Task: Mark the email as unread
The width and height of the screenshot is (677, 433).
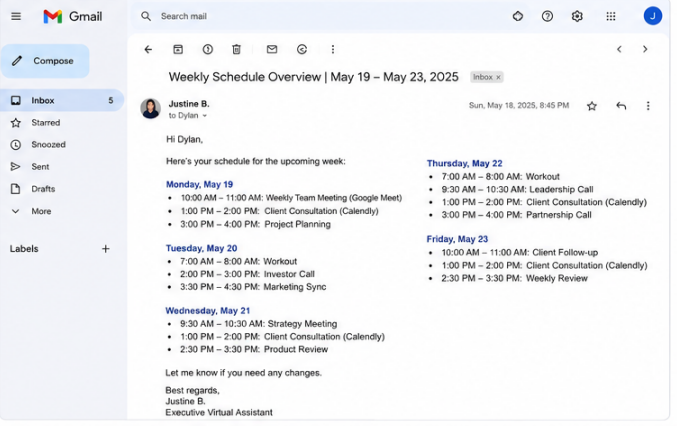Action: coord(272,49)
